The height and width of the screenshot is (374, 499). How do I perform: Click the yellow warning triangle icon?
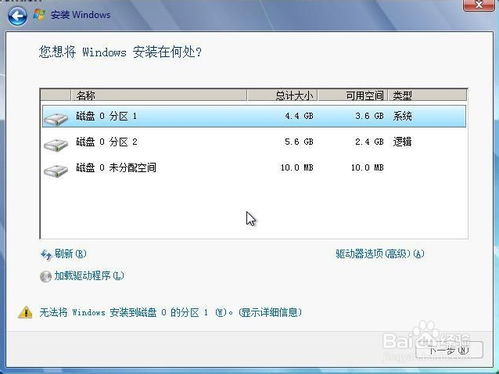(x=25, y=312)
